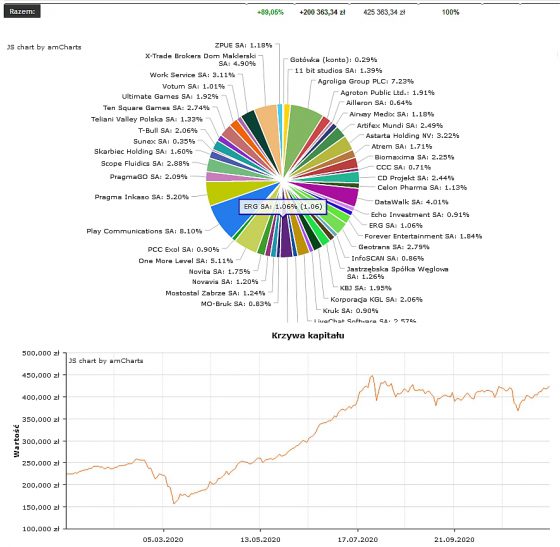Click the Atrem SA: 1.71% label
Viewport: 560px width, 547px height.
pos(402,146)
